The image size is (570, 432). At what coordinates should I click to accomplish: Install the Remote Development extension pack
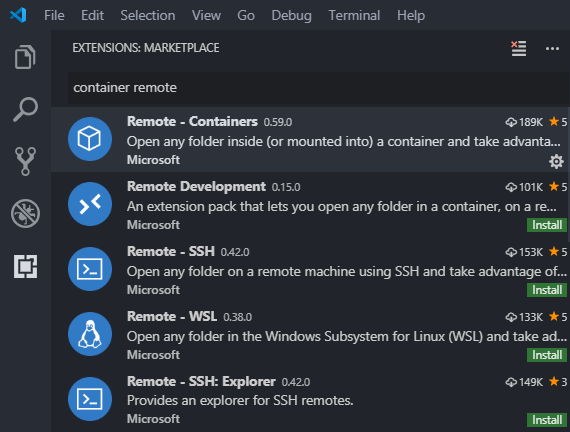pyautogui.click(x=547, y=225)
